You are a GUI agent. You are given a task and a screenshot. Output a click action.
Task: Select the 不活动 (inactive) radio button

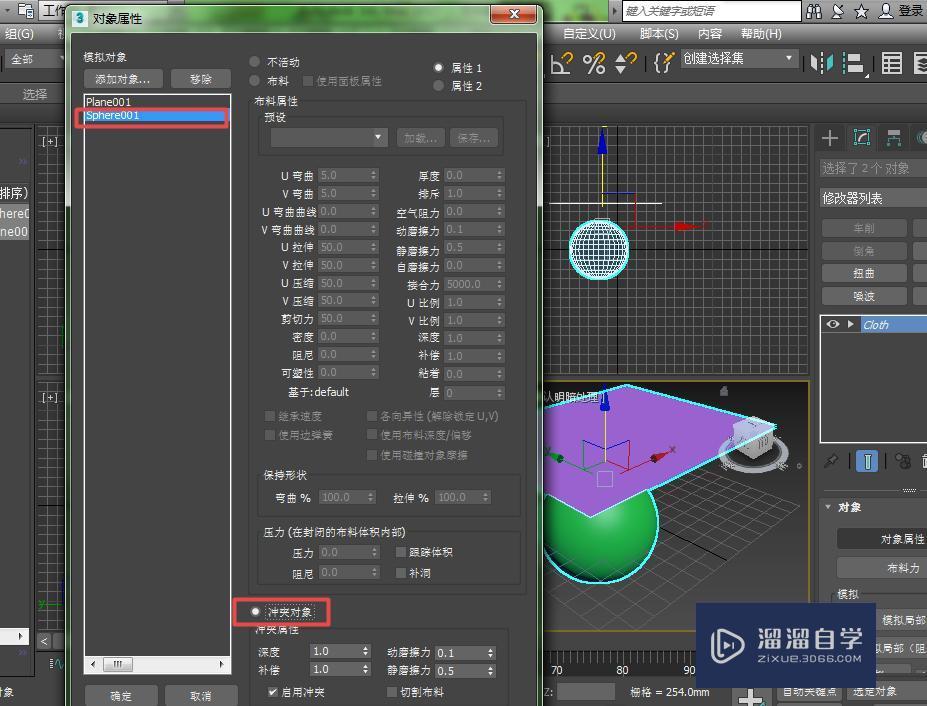tap(255, 61)
